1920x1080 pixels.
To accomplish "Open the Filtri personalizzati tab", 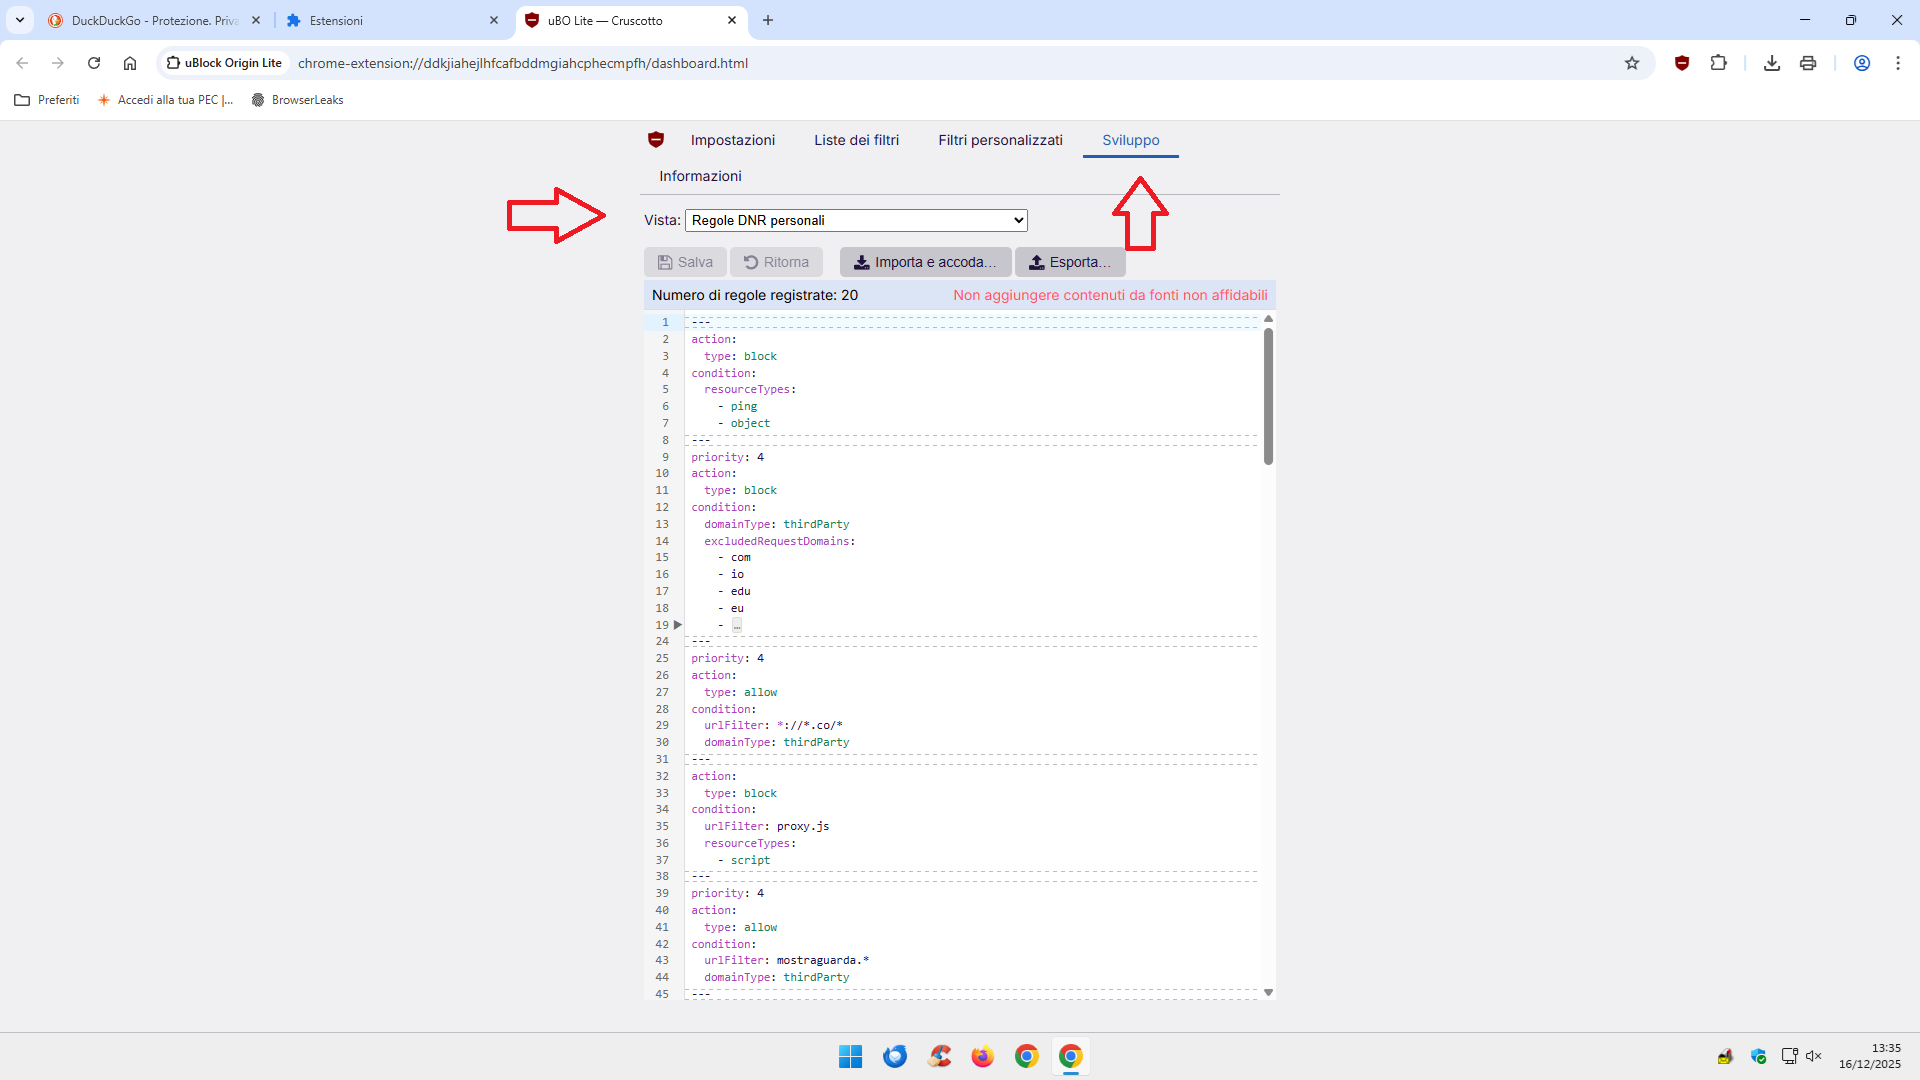I will click(1000, 140).
